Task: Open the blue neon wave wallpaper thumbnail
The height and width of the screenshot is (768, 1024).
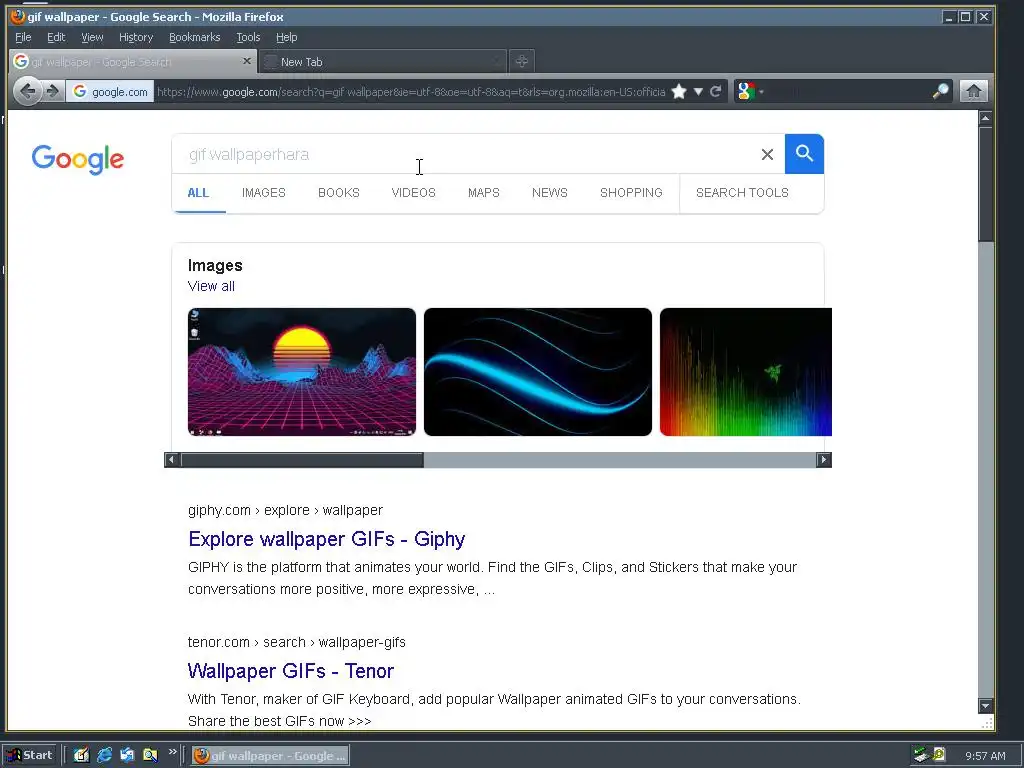Action: [x=537, y=372]
